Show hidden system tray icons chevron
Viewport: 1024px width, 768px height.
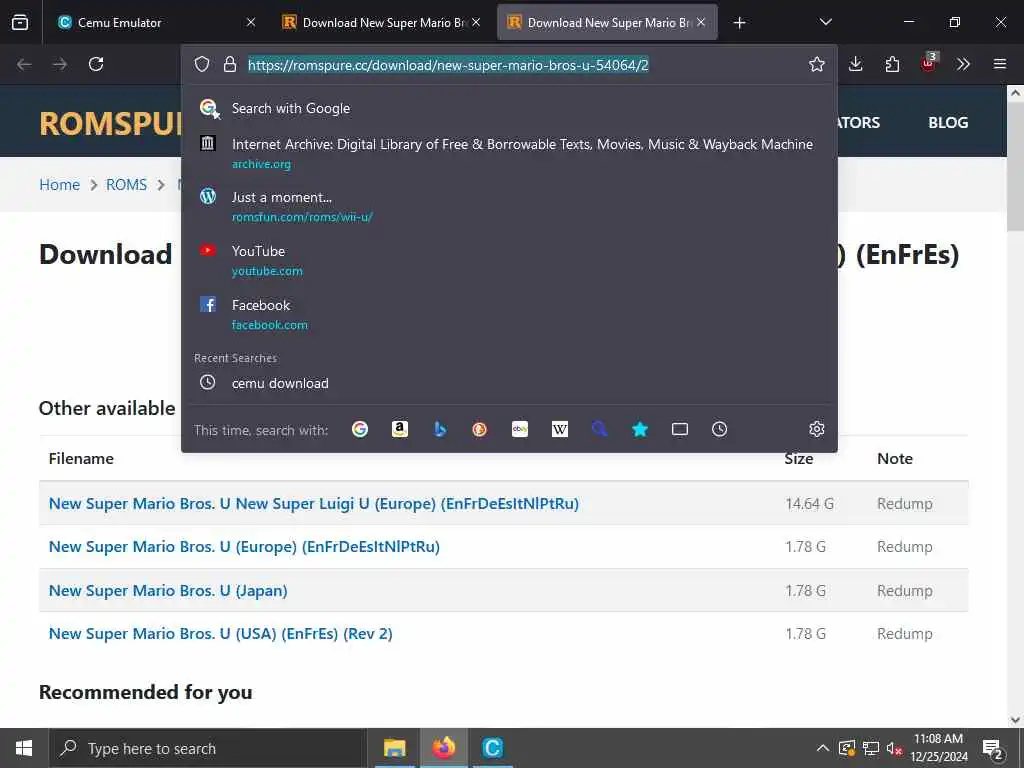coord(823,748)
